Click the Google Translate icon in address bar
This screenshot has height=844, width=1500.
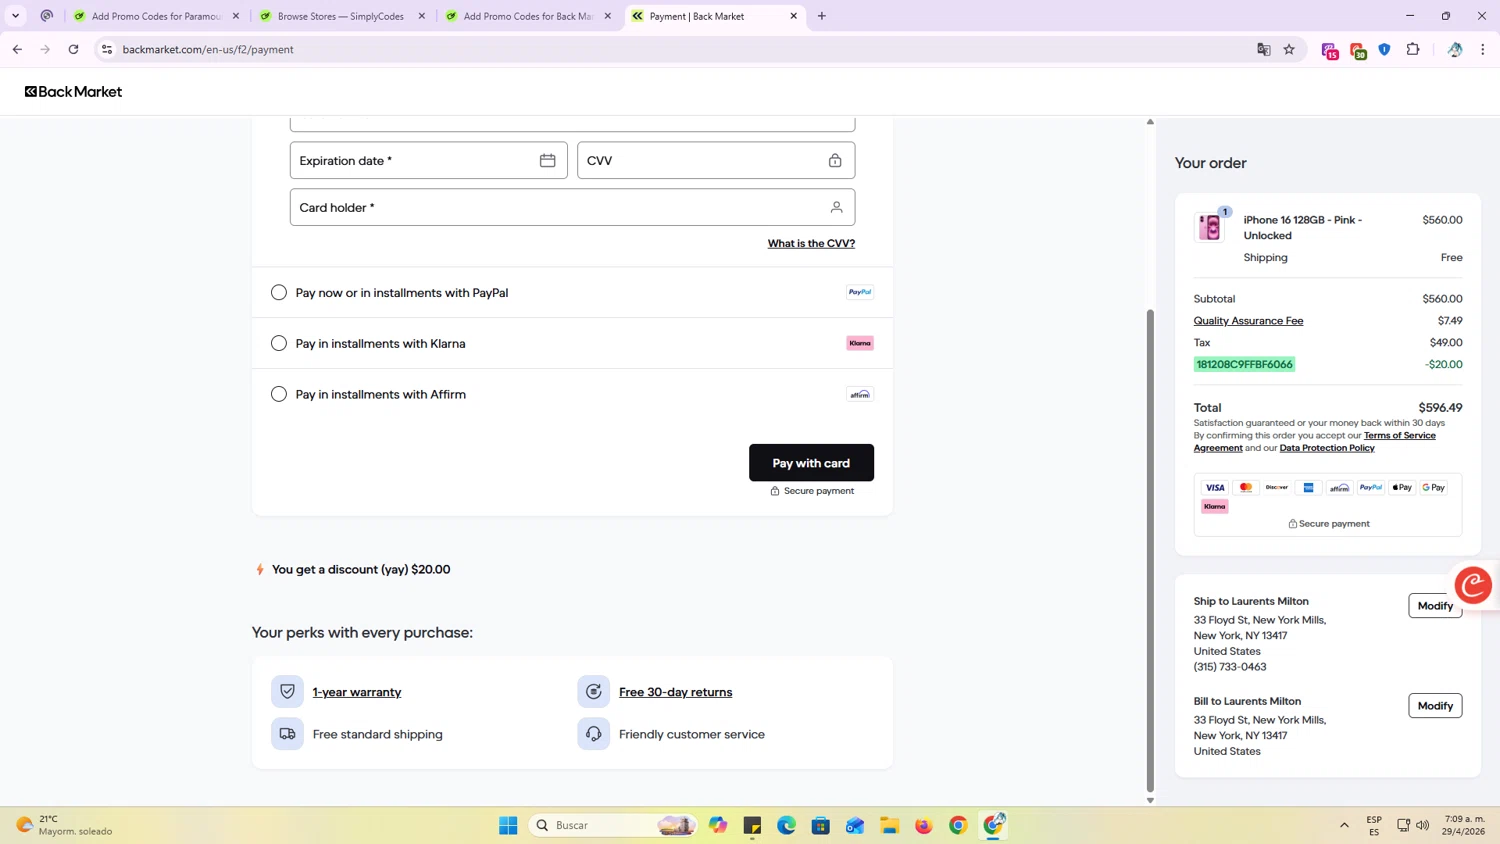[1263, 49]
